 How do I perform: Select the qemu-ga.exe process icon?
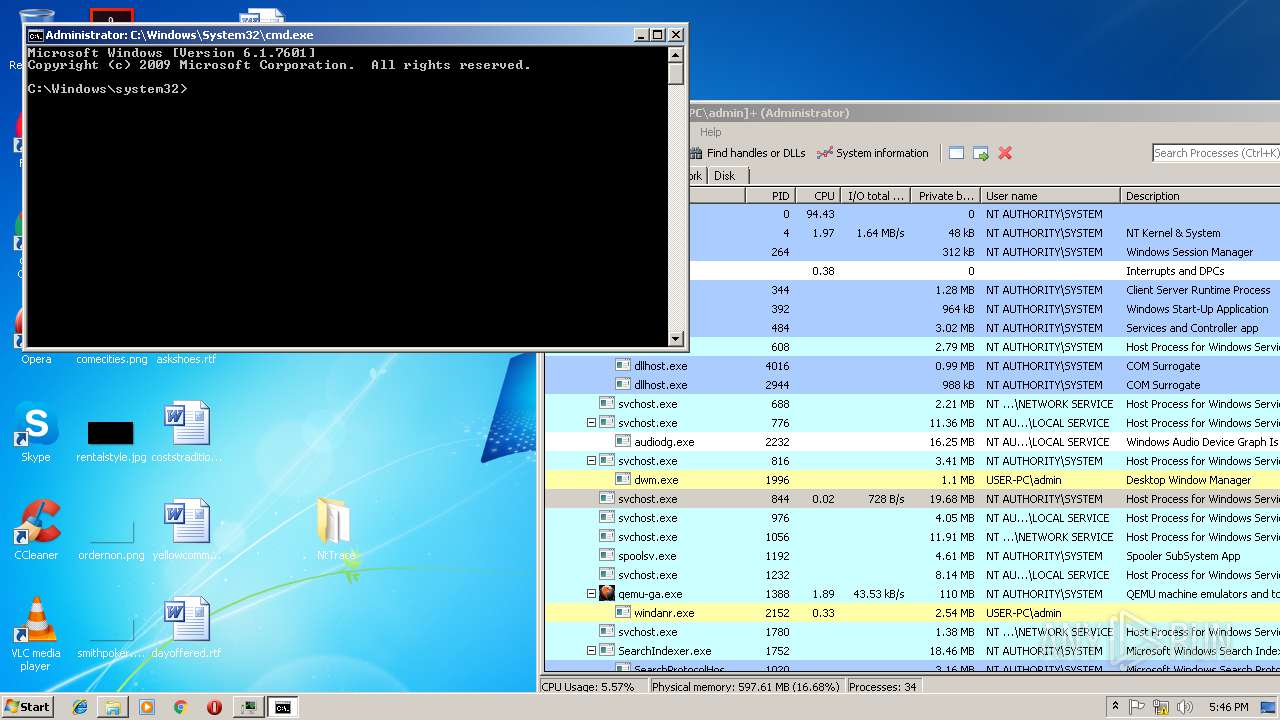[x=607, y=594]
